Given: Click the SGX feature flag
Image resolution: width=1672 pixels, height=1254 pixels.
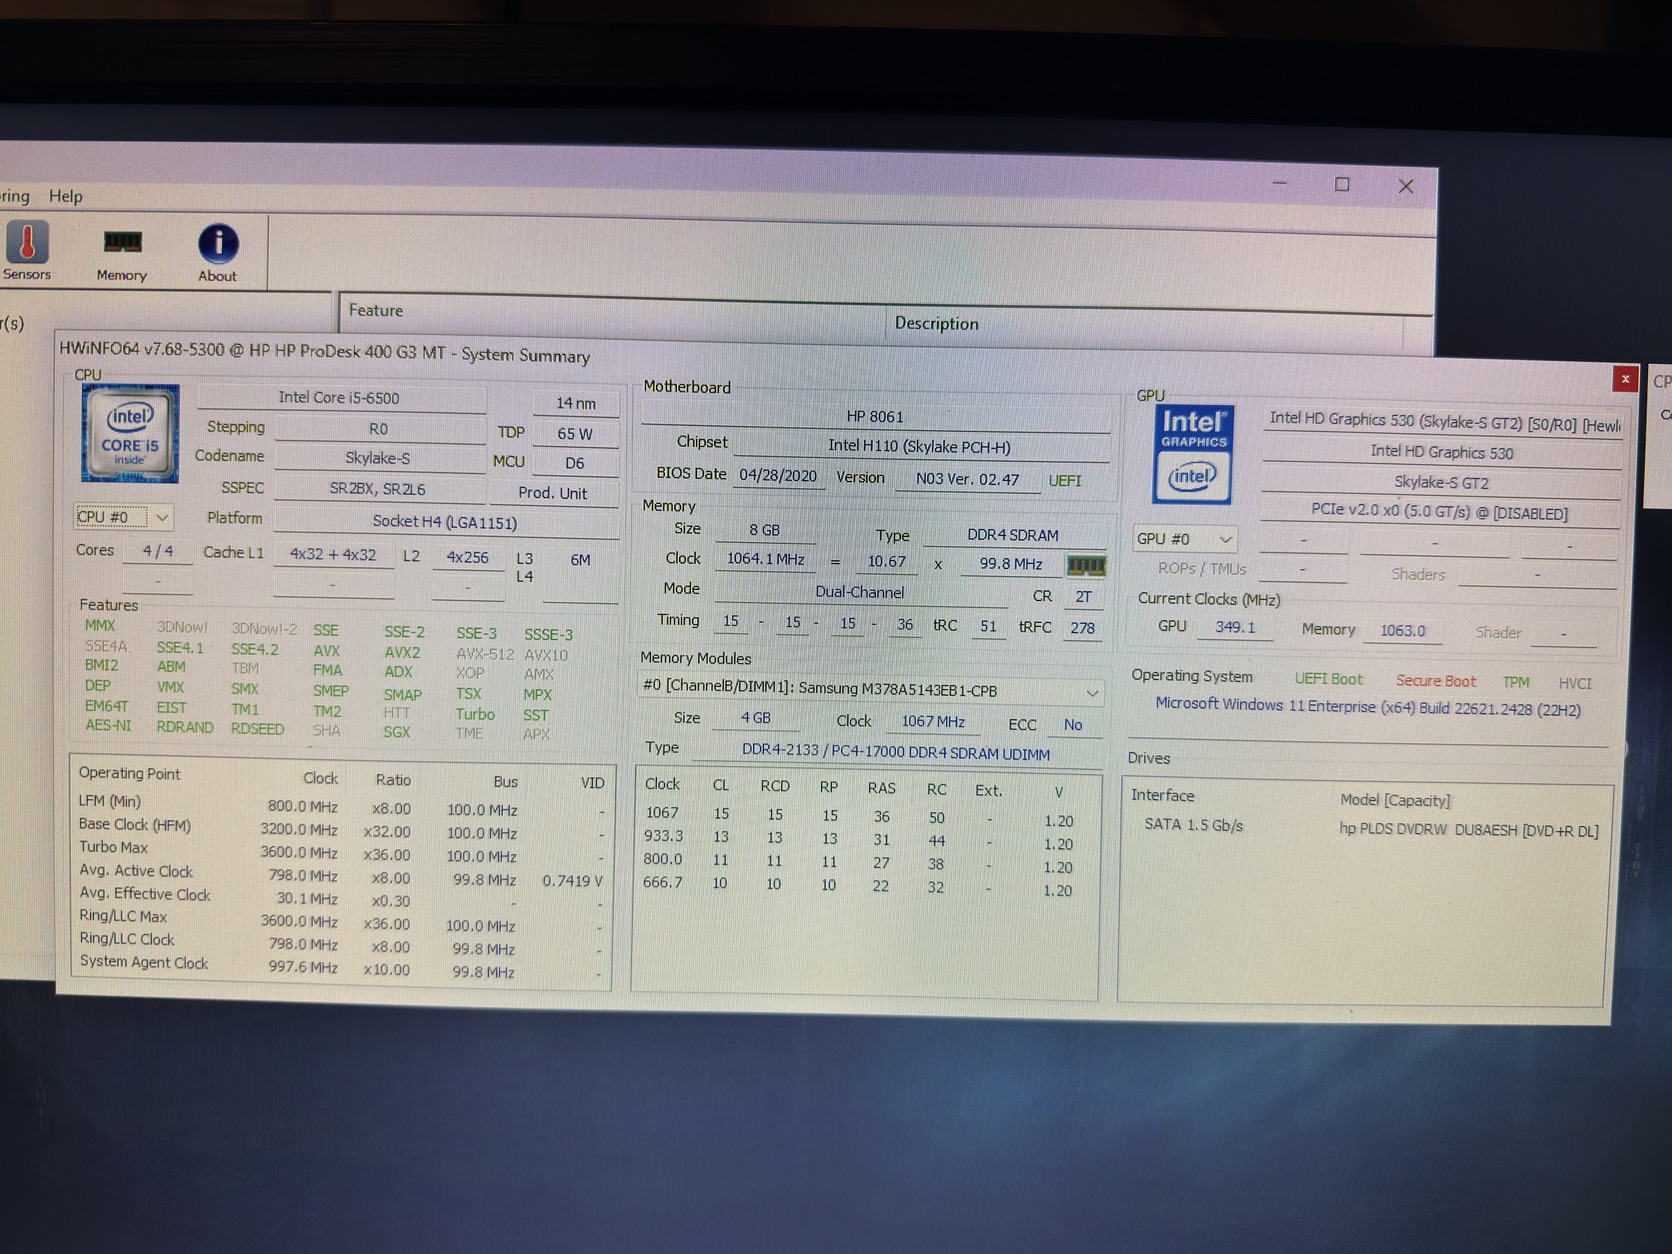Looking at the screenshot, I should tap(397, 732).
